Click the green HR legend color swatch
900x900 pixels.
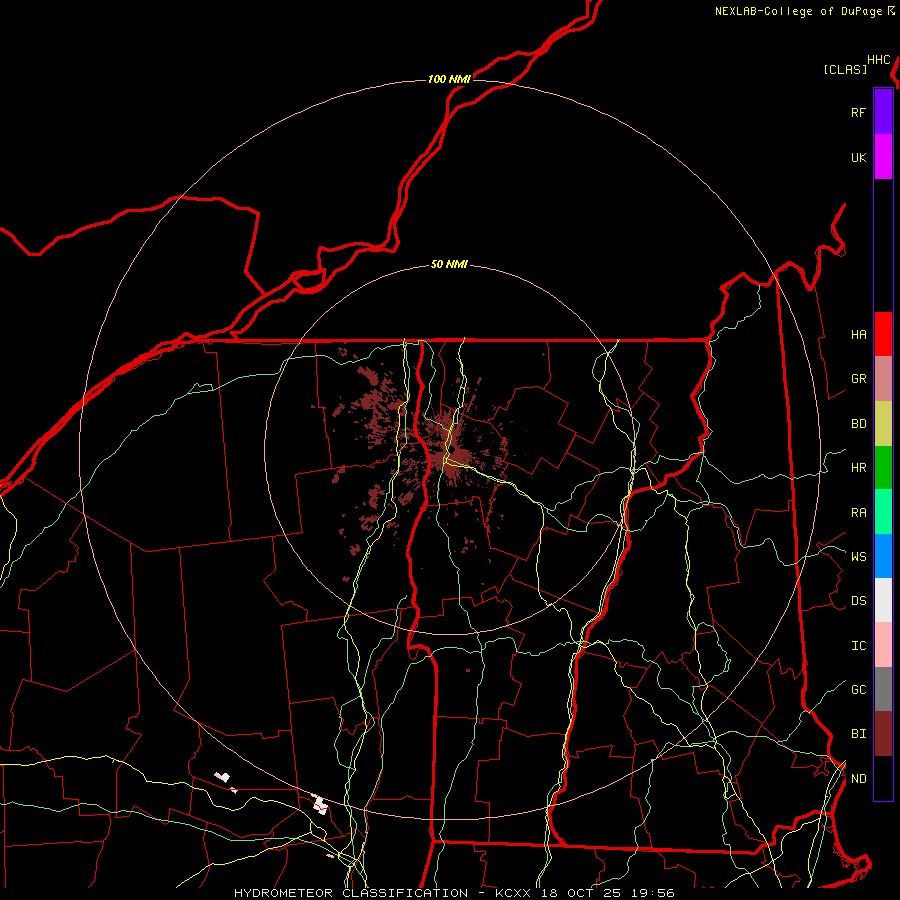(883, 468)
